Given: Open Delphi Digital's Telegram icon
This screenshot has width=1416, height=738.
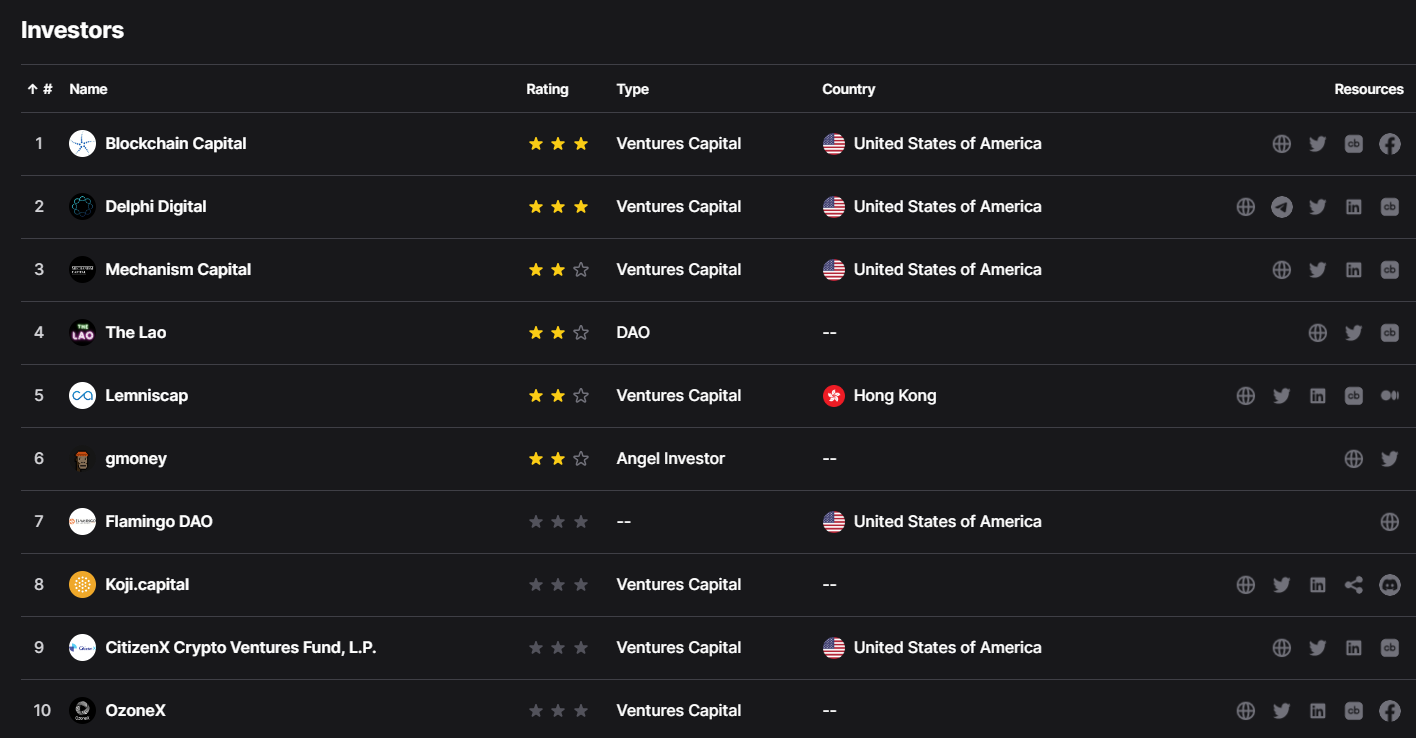Looking at the screenshot, I should pos(1281,207).
